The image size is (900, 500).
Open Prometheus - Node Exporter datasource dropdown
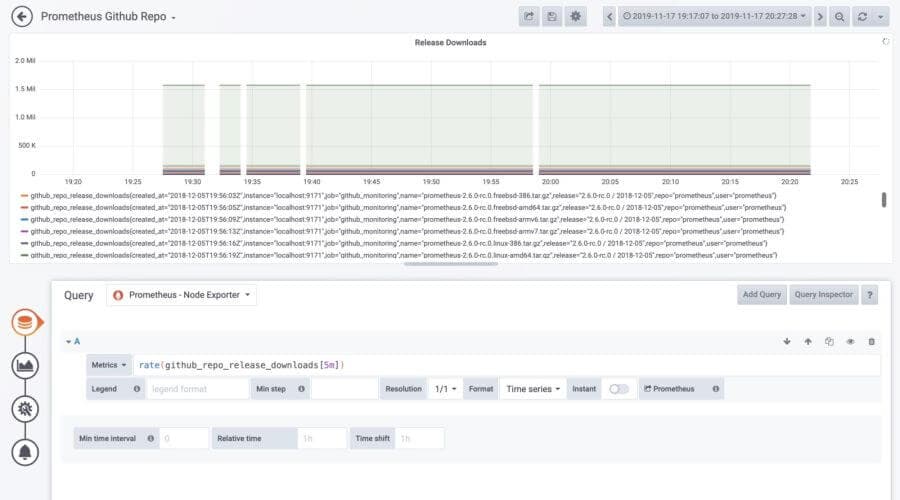point(181,295)
